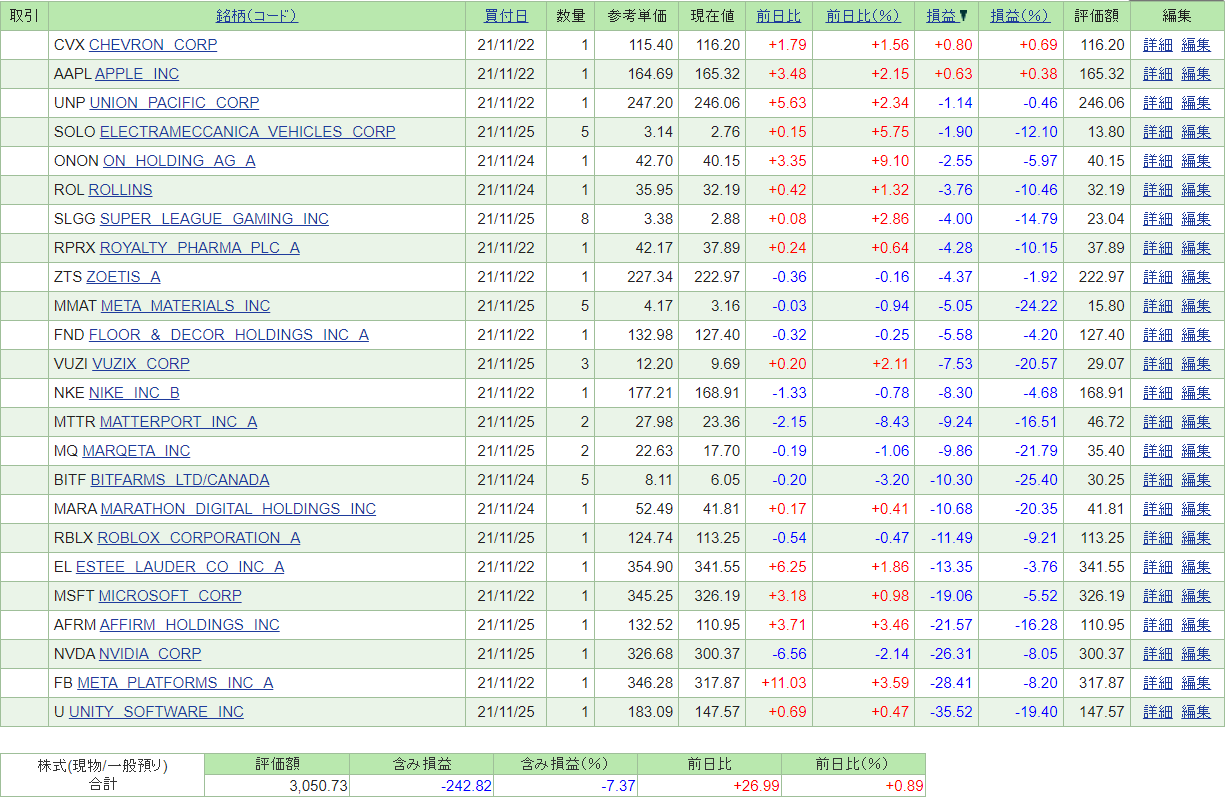
Task: Open UNION PACIFIC CORP stock link
Action: pyautogui.click(x=174, y=103)
